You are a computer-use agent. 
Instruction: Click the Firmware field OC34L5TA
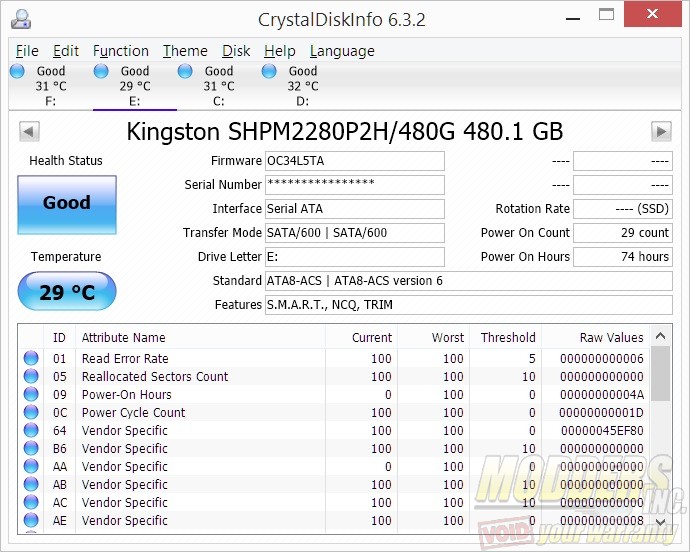point(355,161)
